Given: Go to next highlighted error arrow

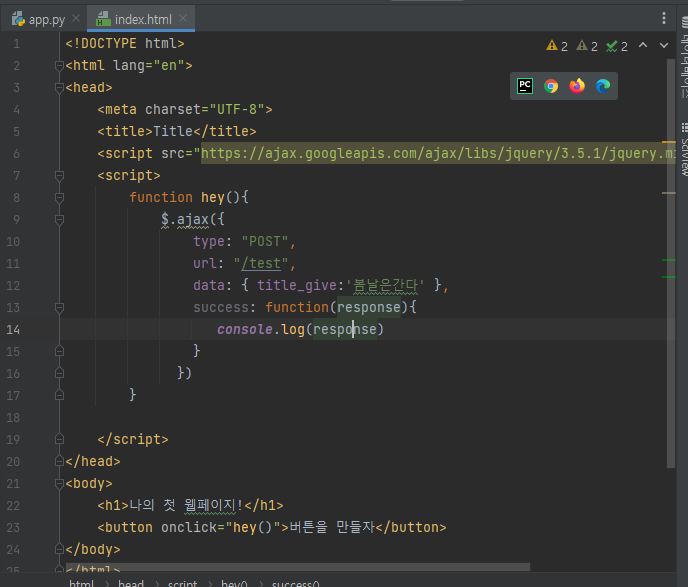Looking at the screenshot, I should pos(664,45).
